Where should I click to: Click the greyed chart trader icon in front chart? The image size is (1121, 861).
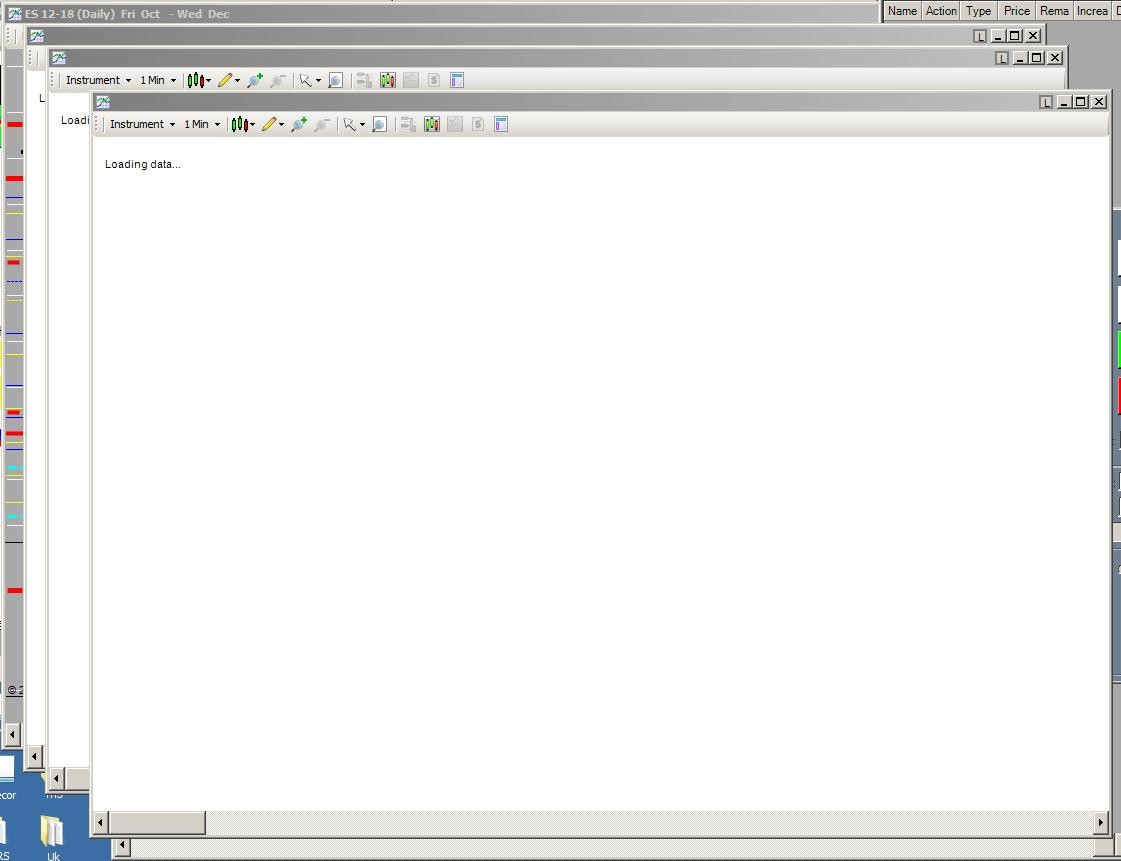point(408,124)
